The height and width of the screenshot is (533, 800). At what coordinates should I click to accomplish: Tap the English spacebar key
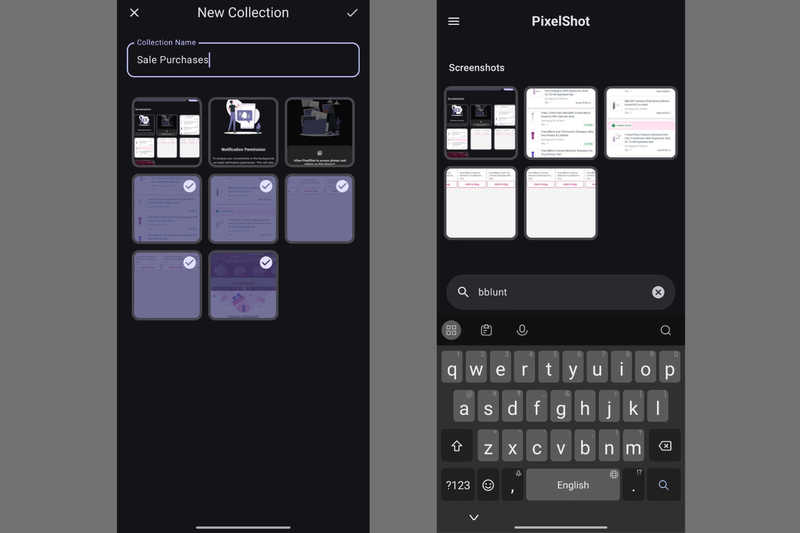[572, 485]
